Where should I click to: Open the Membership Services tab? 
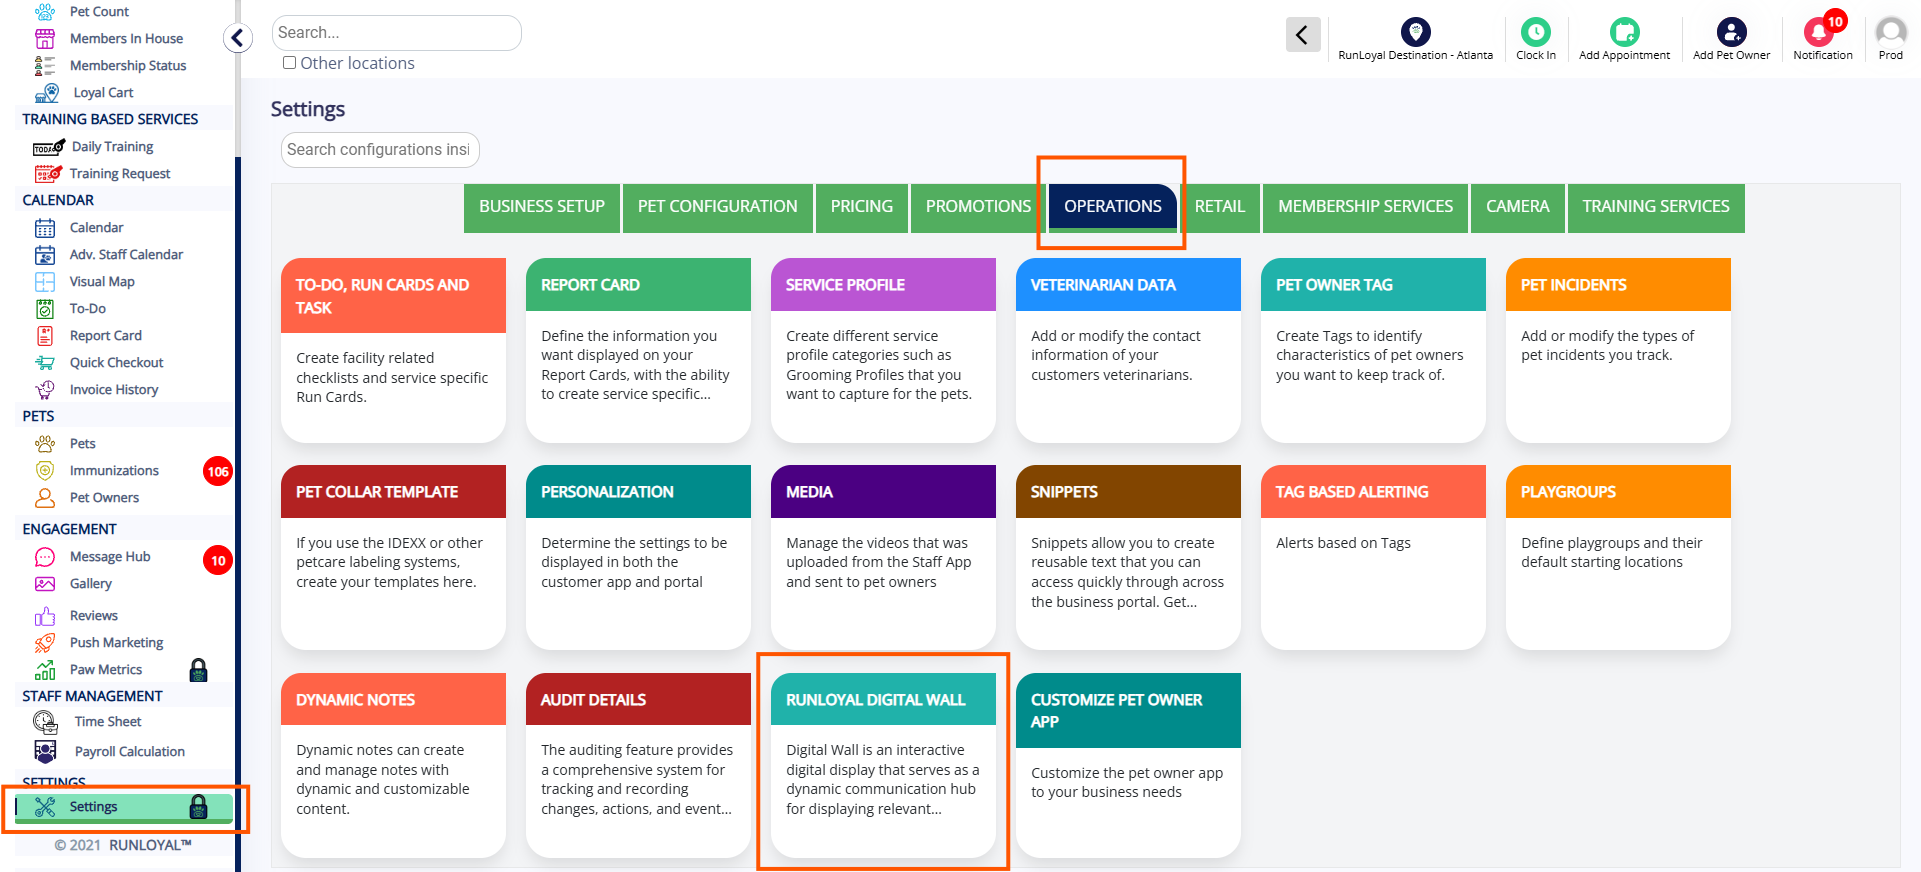click(1366, 208)
